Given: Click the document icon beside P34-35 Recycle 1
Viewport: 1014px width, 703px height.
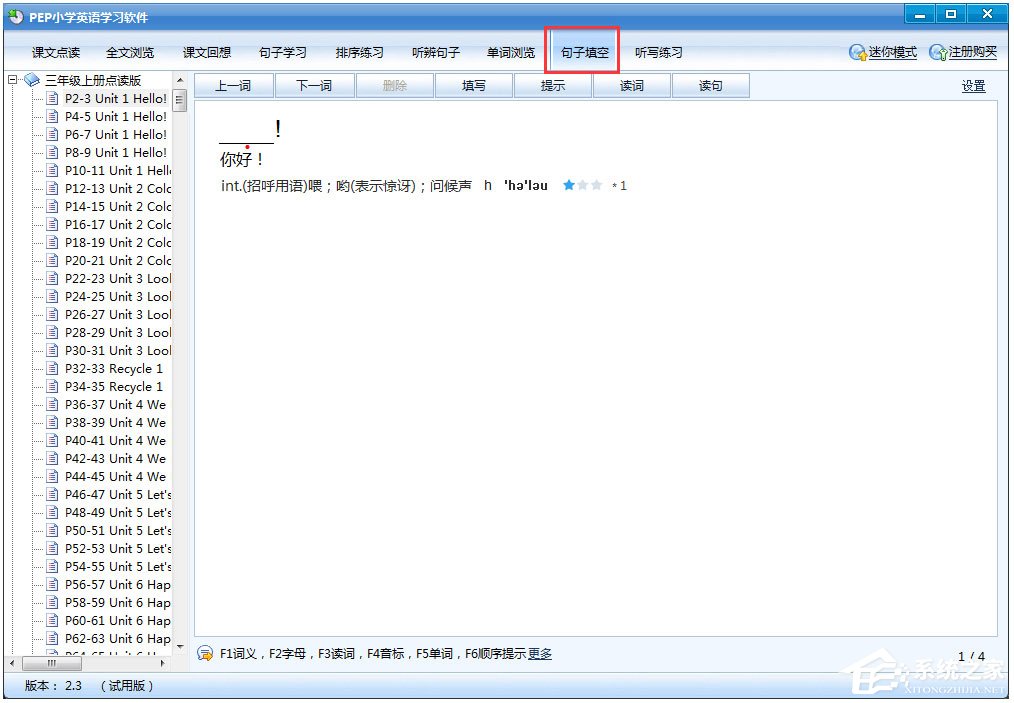Looking at the screenshot, I should click(52, 386).
